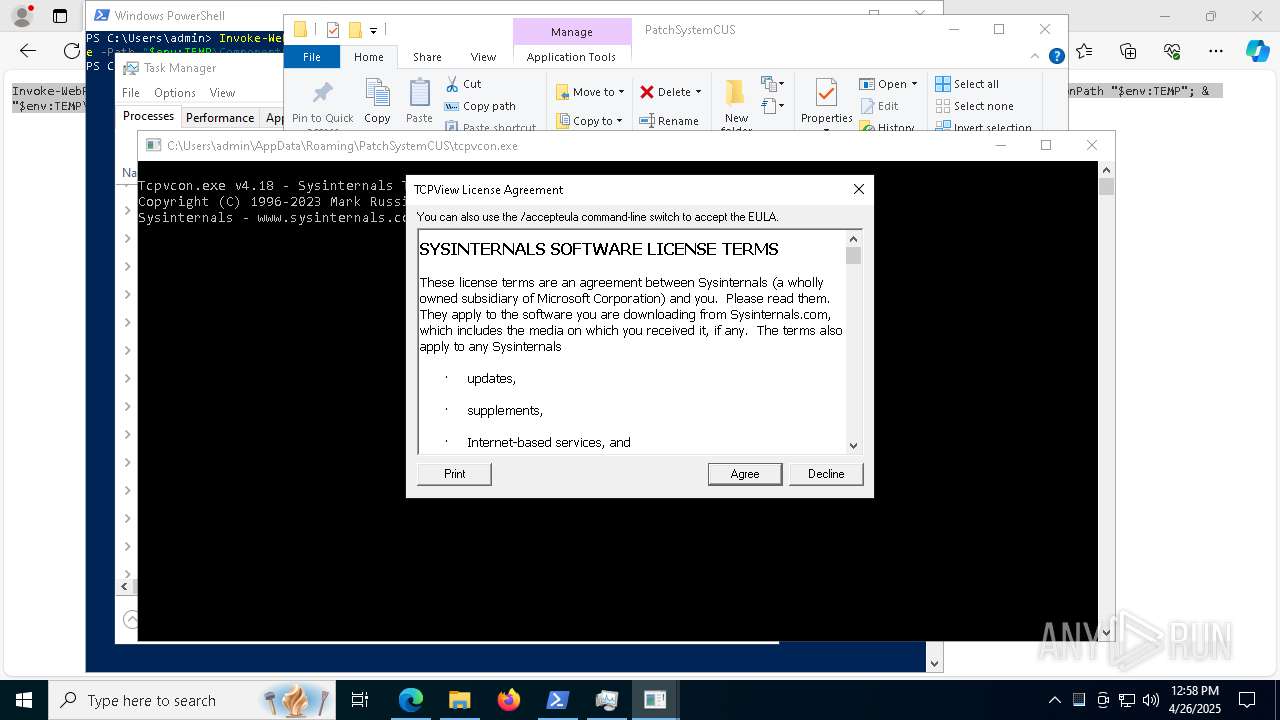Switch to Task Manager taskbar icon

pyautogui.click(x=607, y=700)
